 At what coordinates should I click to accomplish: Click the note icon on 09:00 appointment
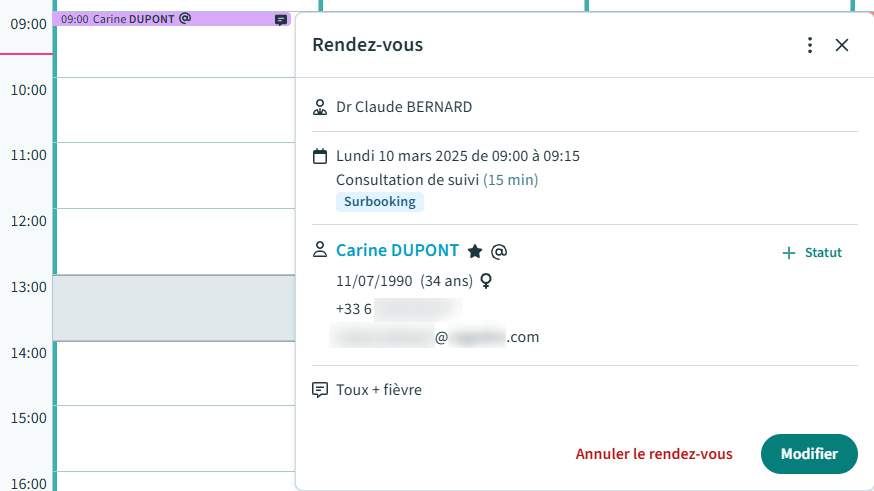click(281, 20)
